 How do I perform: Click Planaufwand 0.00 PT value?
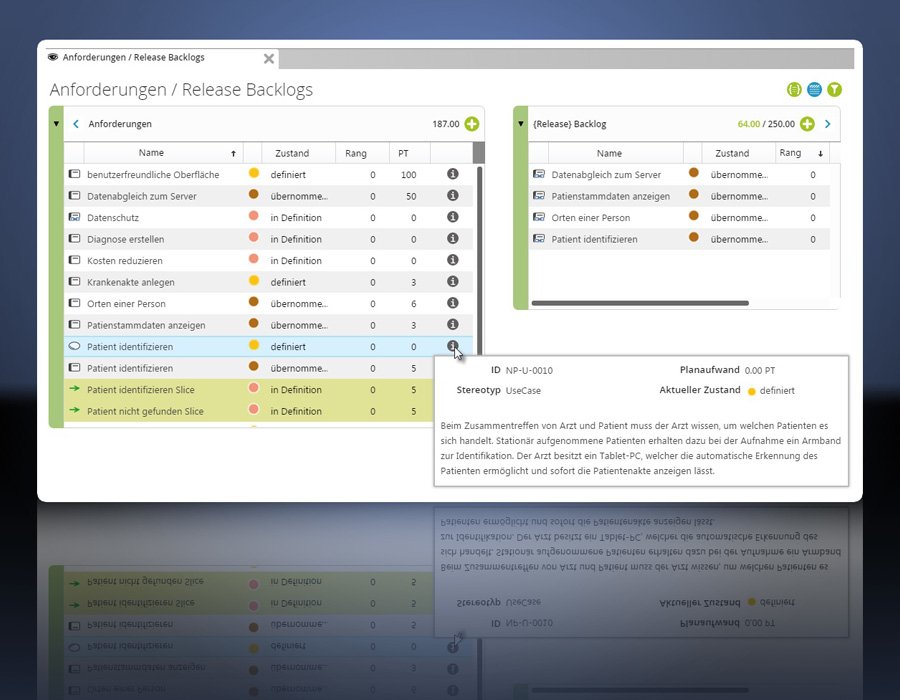click(760, 371)
